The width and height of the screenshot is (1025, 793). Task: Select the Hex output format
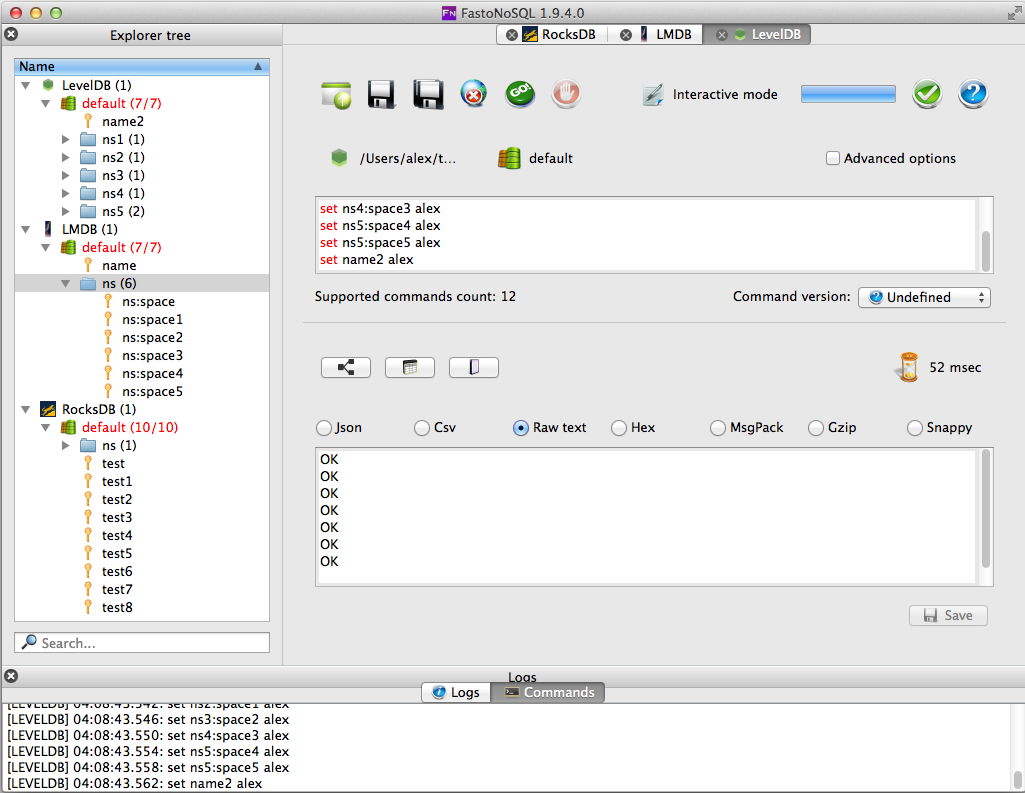[618, 428]
